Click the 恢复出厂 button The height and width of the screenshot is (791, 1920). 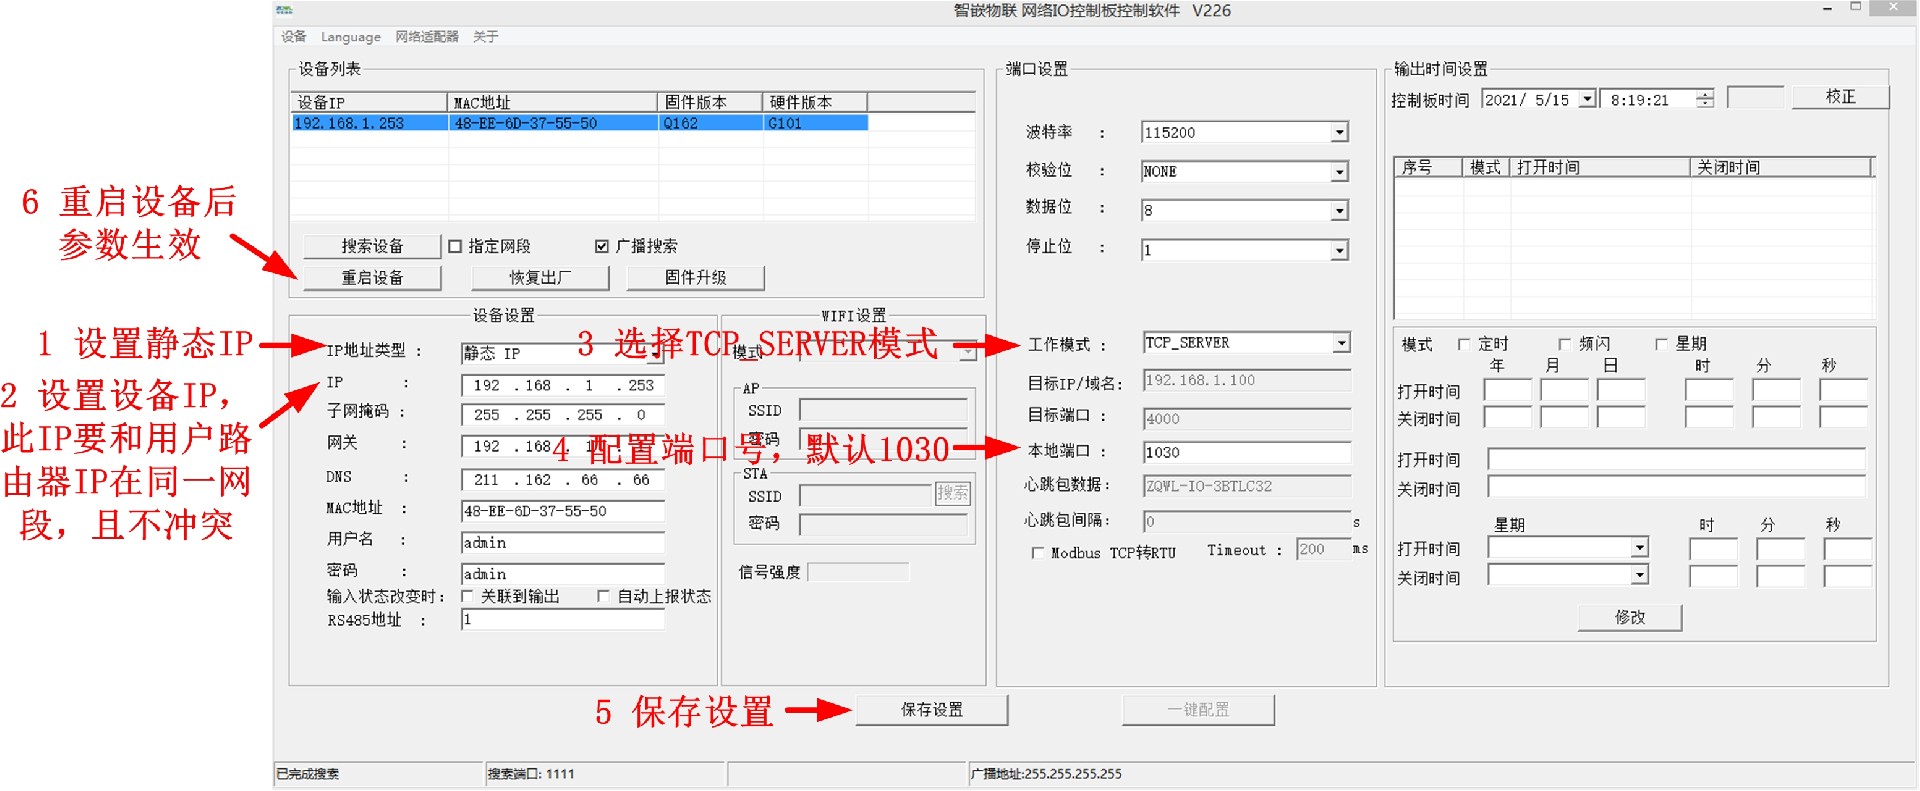(x=540, y=278)
